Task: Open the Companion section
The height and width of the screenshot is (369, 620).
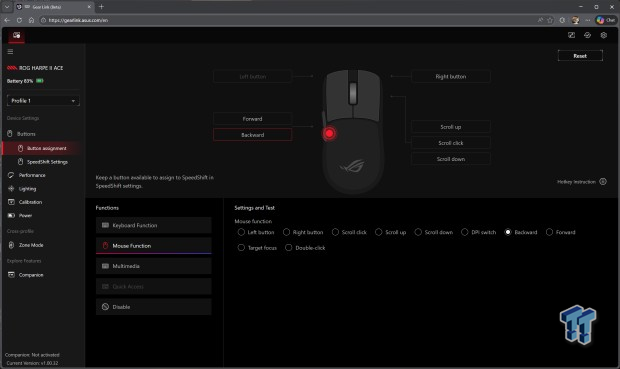Action: tap(31, 274)
